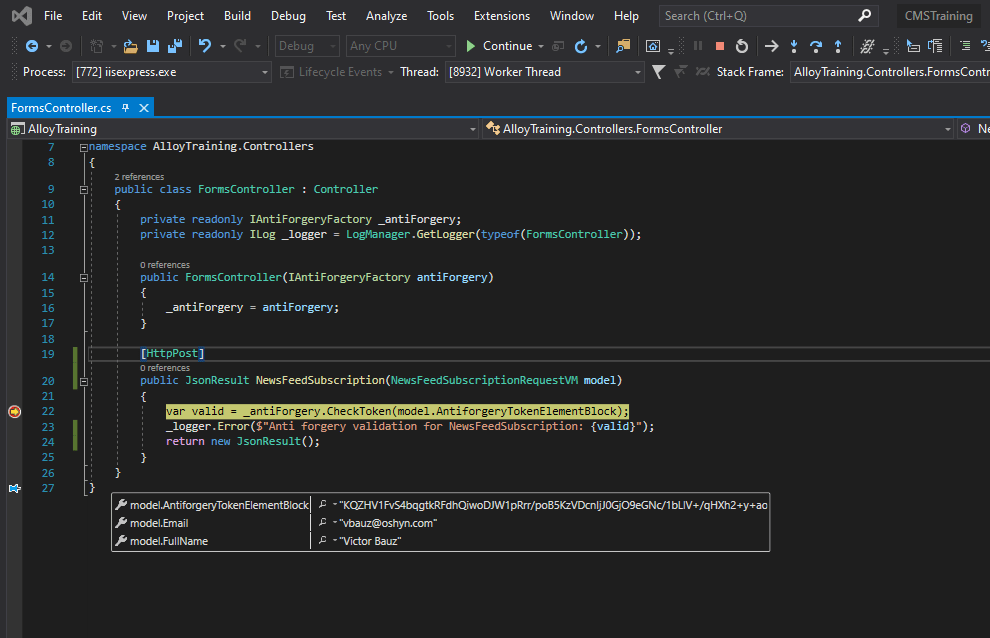Image resolution: width=990 pixels, height=638 pixels.
Task: Click the Live Visual Tree window icon
Action: coord(653,46)
